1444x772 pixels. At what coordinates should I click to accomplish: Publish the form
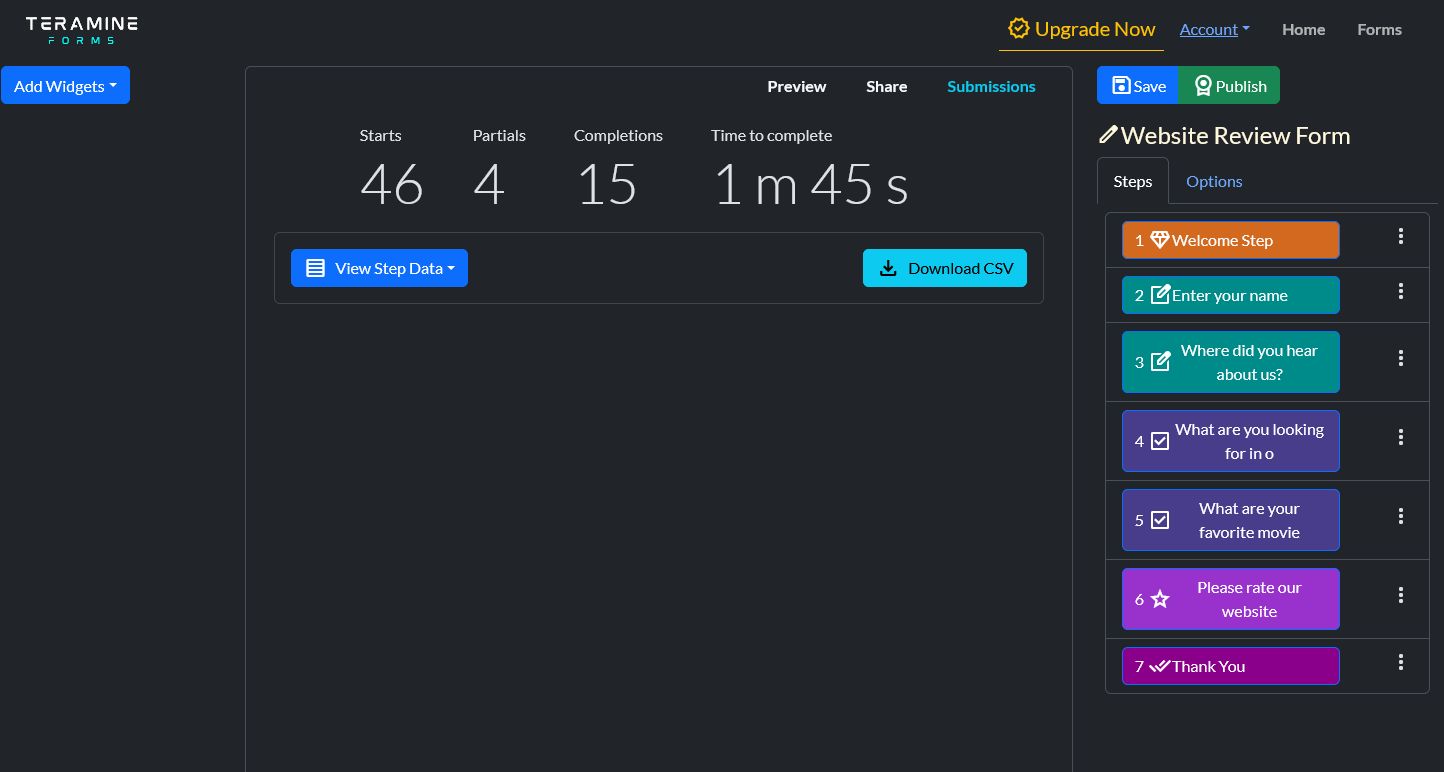1229,86
